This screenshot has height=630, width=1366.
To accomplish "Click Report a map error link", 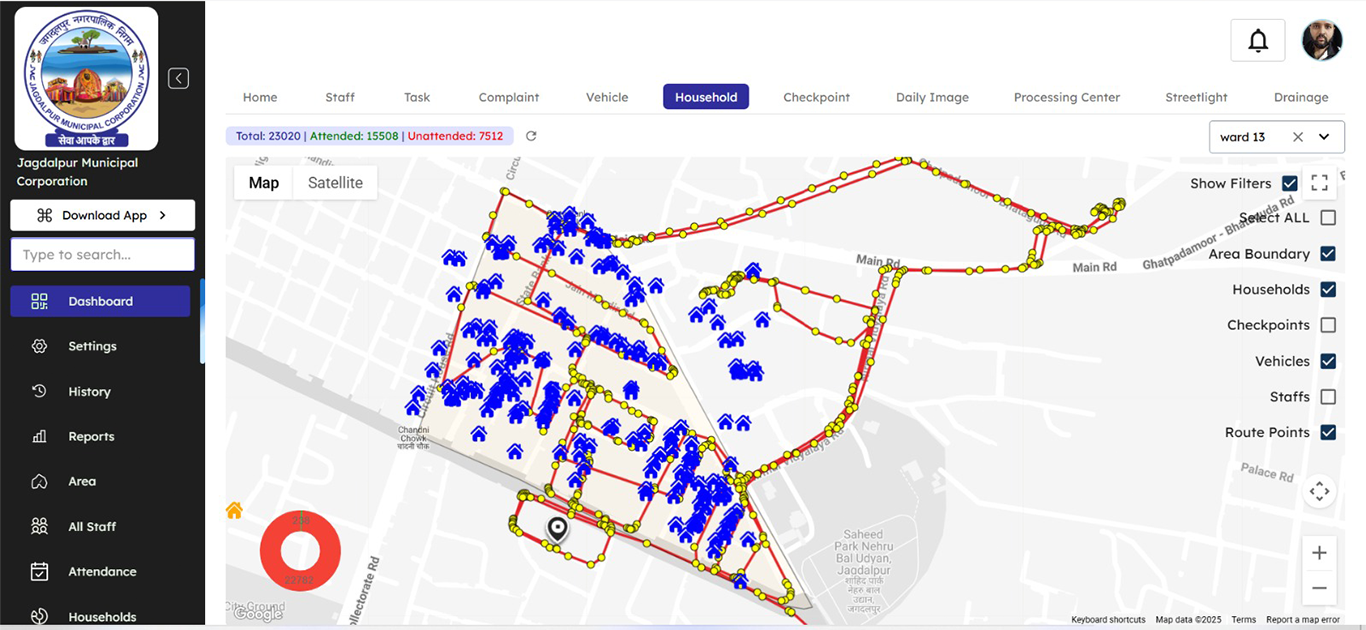I will [1302, 620].
